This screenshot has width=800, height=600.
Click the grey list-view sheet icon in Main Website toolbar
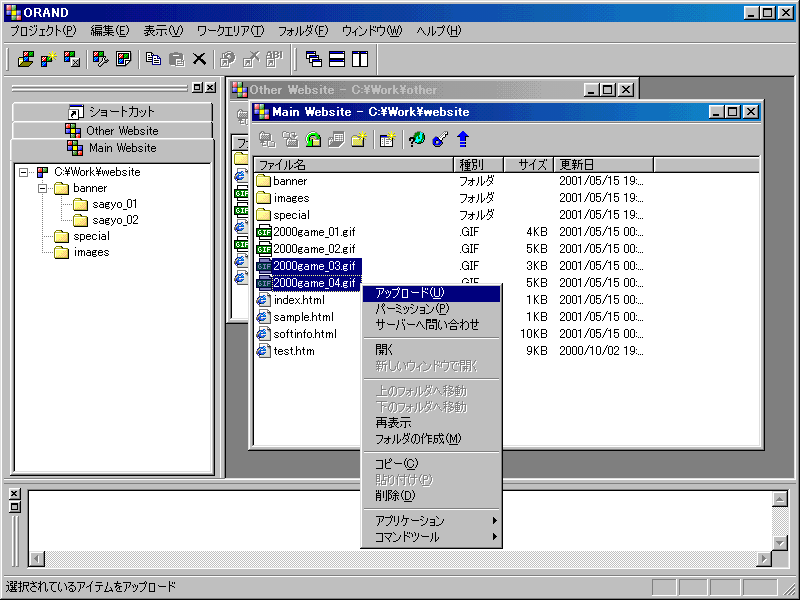pyautogui.click(x=336, y=139)
